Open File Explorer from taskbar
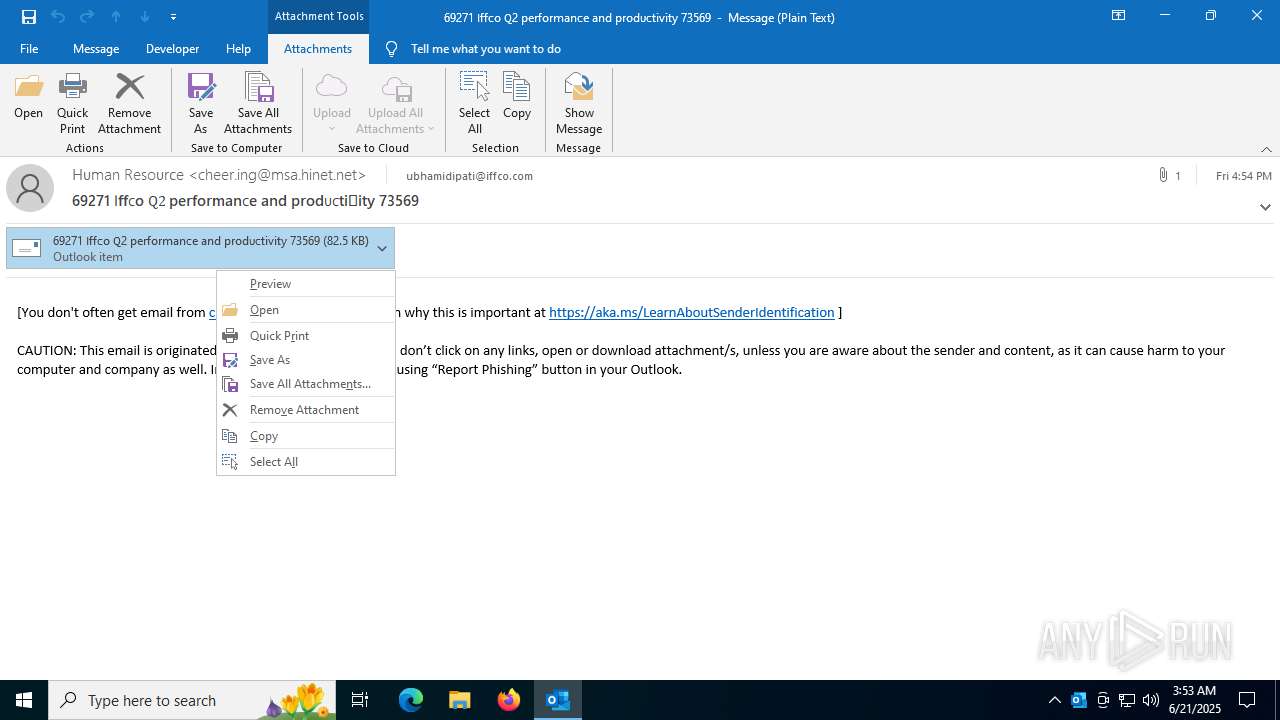Screen dimensions: 1280x720 (x=460, y=700)
